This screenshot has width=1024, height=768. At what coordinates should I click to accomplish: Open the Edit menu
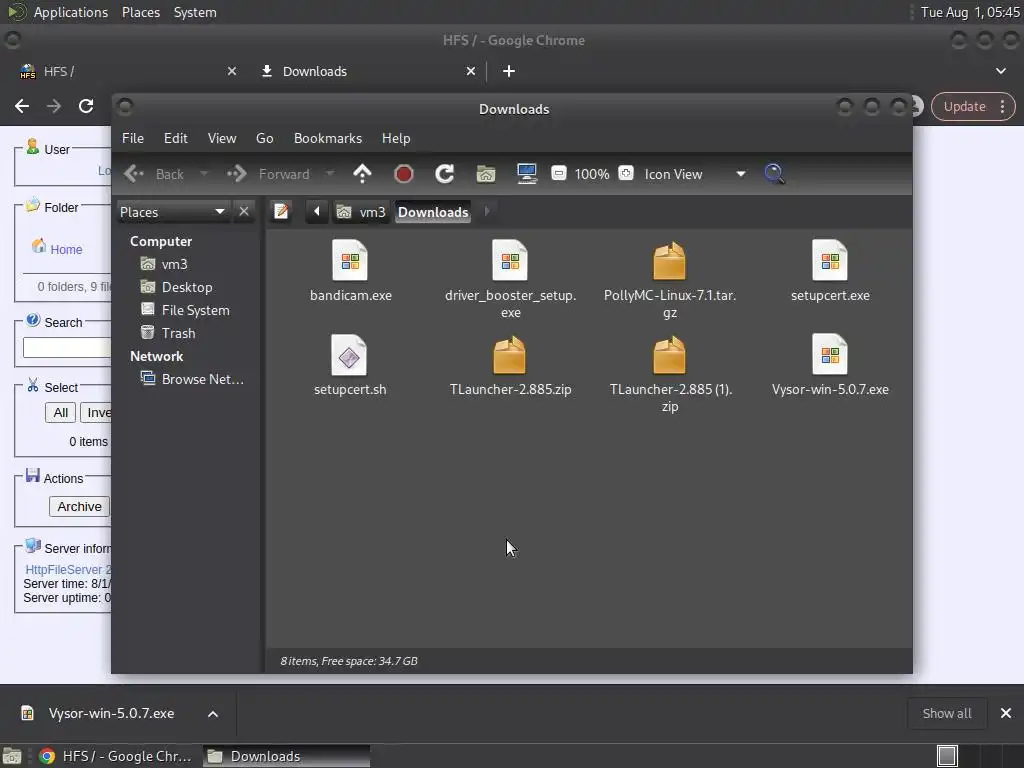pos(176,138)
